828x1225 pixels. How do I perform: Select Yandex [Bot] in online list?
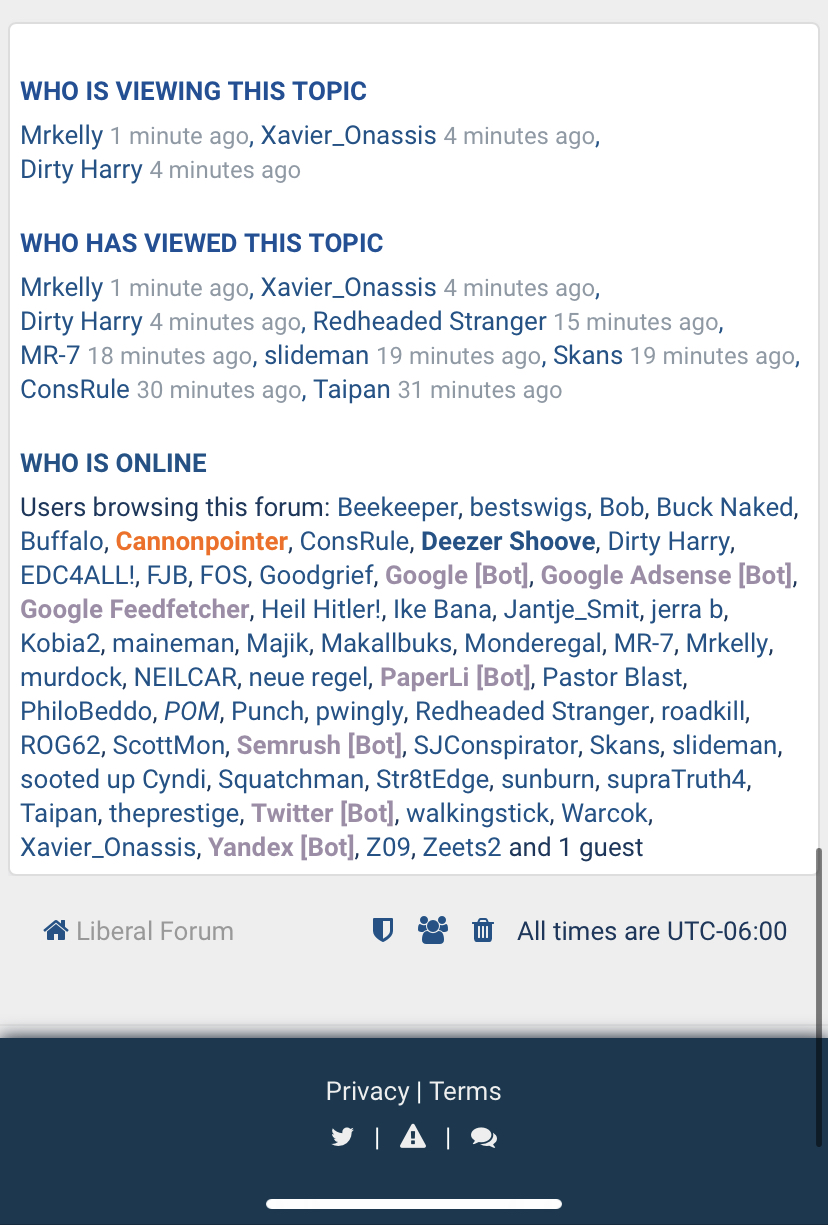pos(281,848)
